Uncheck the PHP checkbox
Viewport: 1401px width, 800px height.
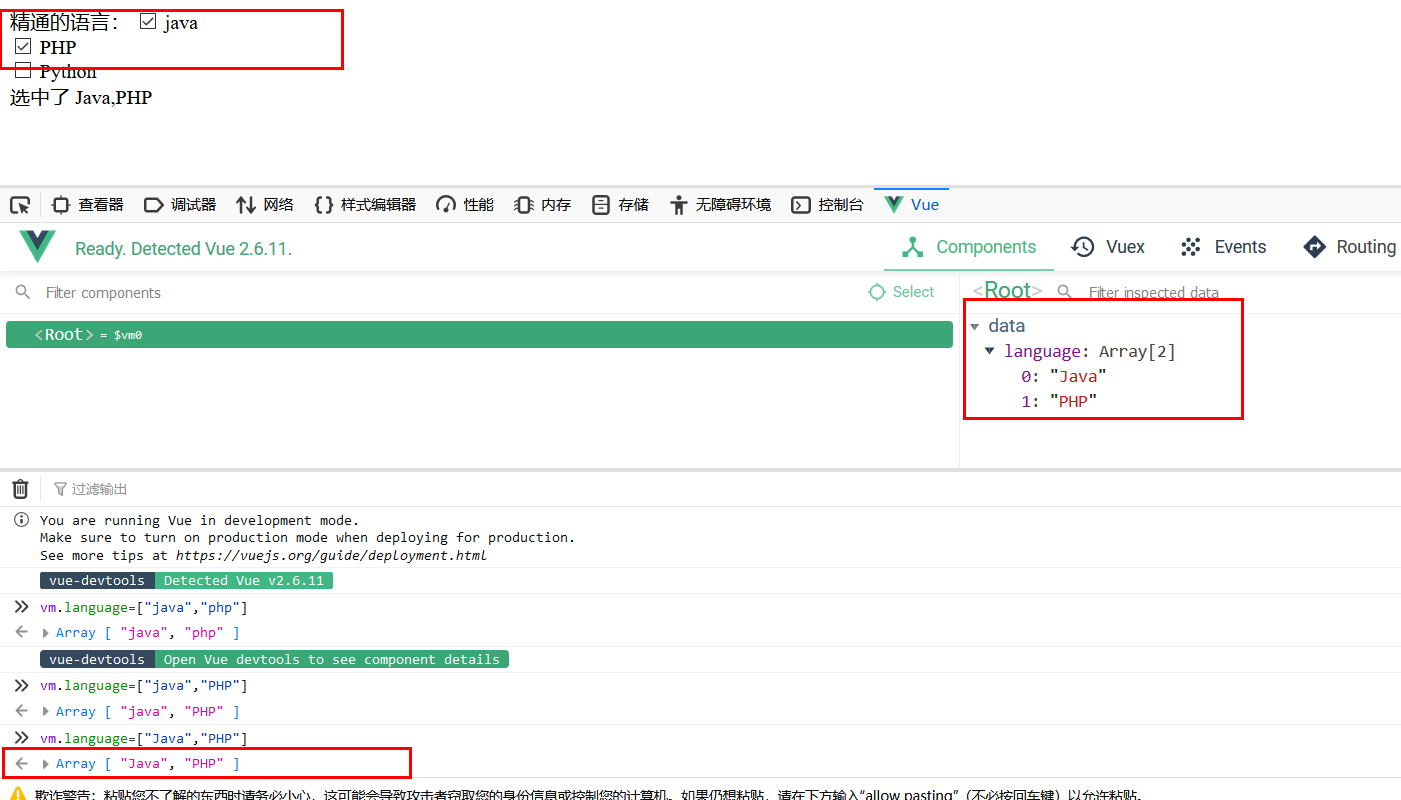click(23, 46)
